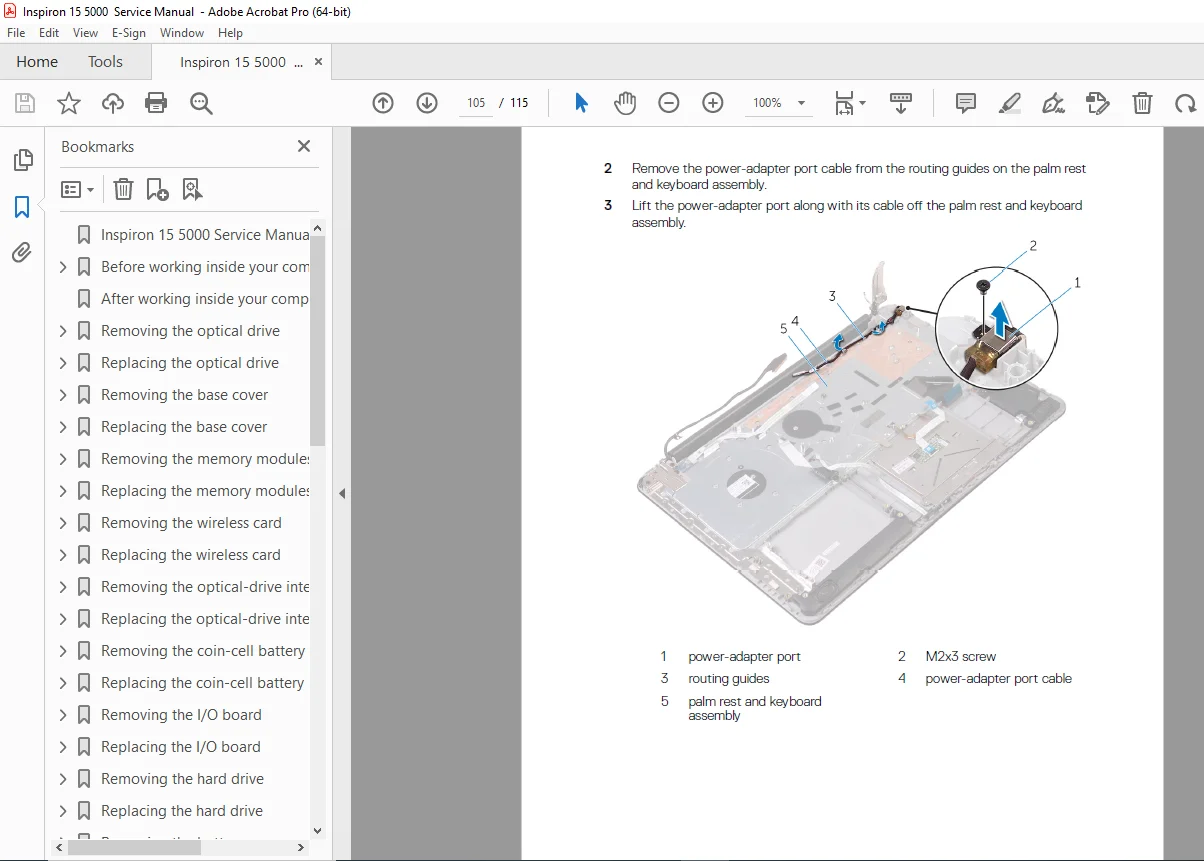Open Page Thumbnails panel
The image size is (1204, 861).
click(22, 160)
